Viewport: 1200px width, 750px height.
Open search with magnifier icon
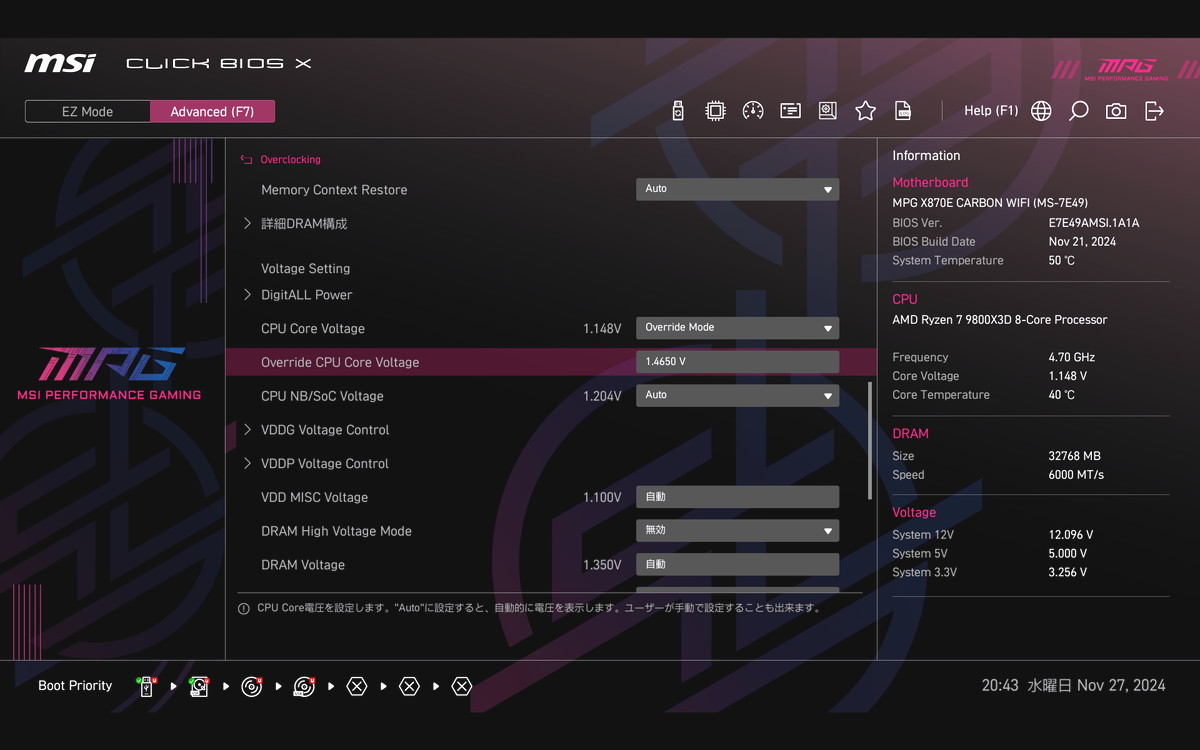click(x=1078, y=111)
